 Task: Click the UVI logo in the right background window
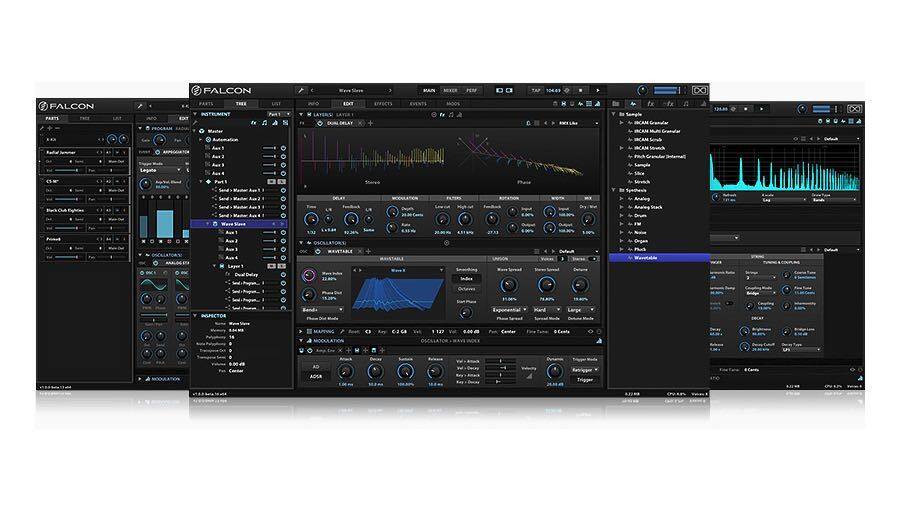855,109
